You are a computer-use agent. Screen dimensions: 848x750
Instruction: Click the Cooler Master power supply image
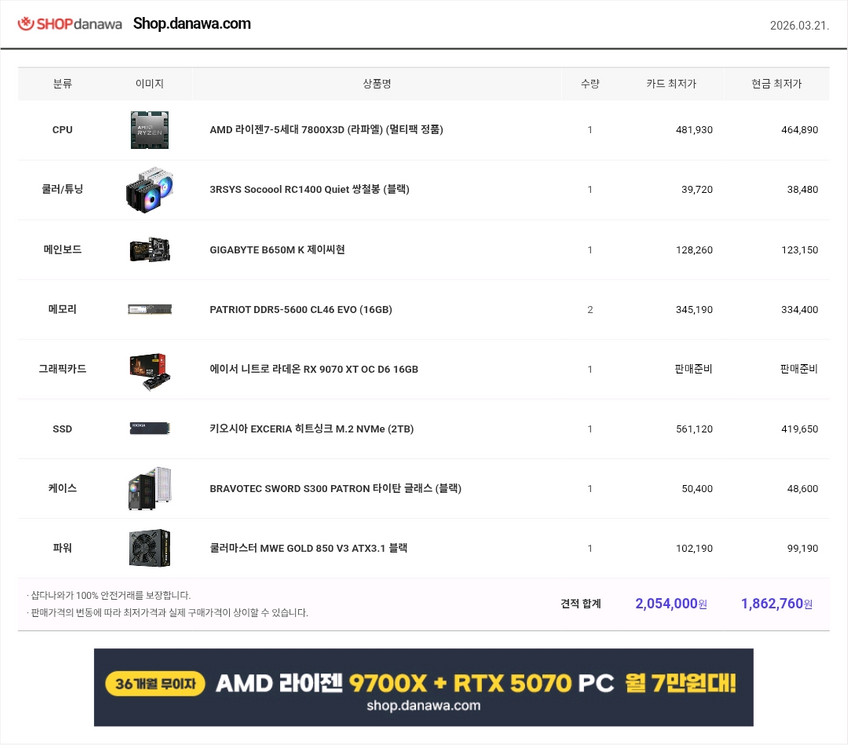tap(149, 548)
